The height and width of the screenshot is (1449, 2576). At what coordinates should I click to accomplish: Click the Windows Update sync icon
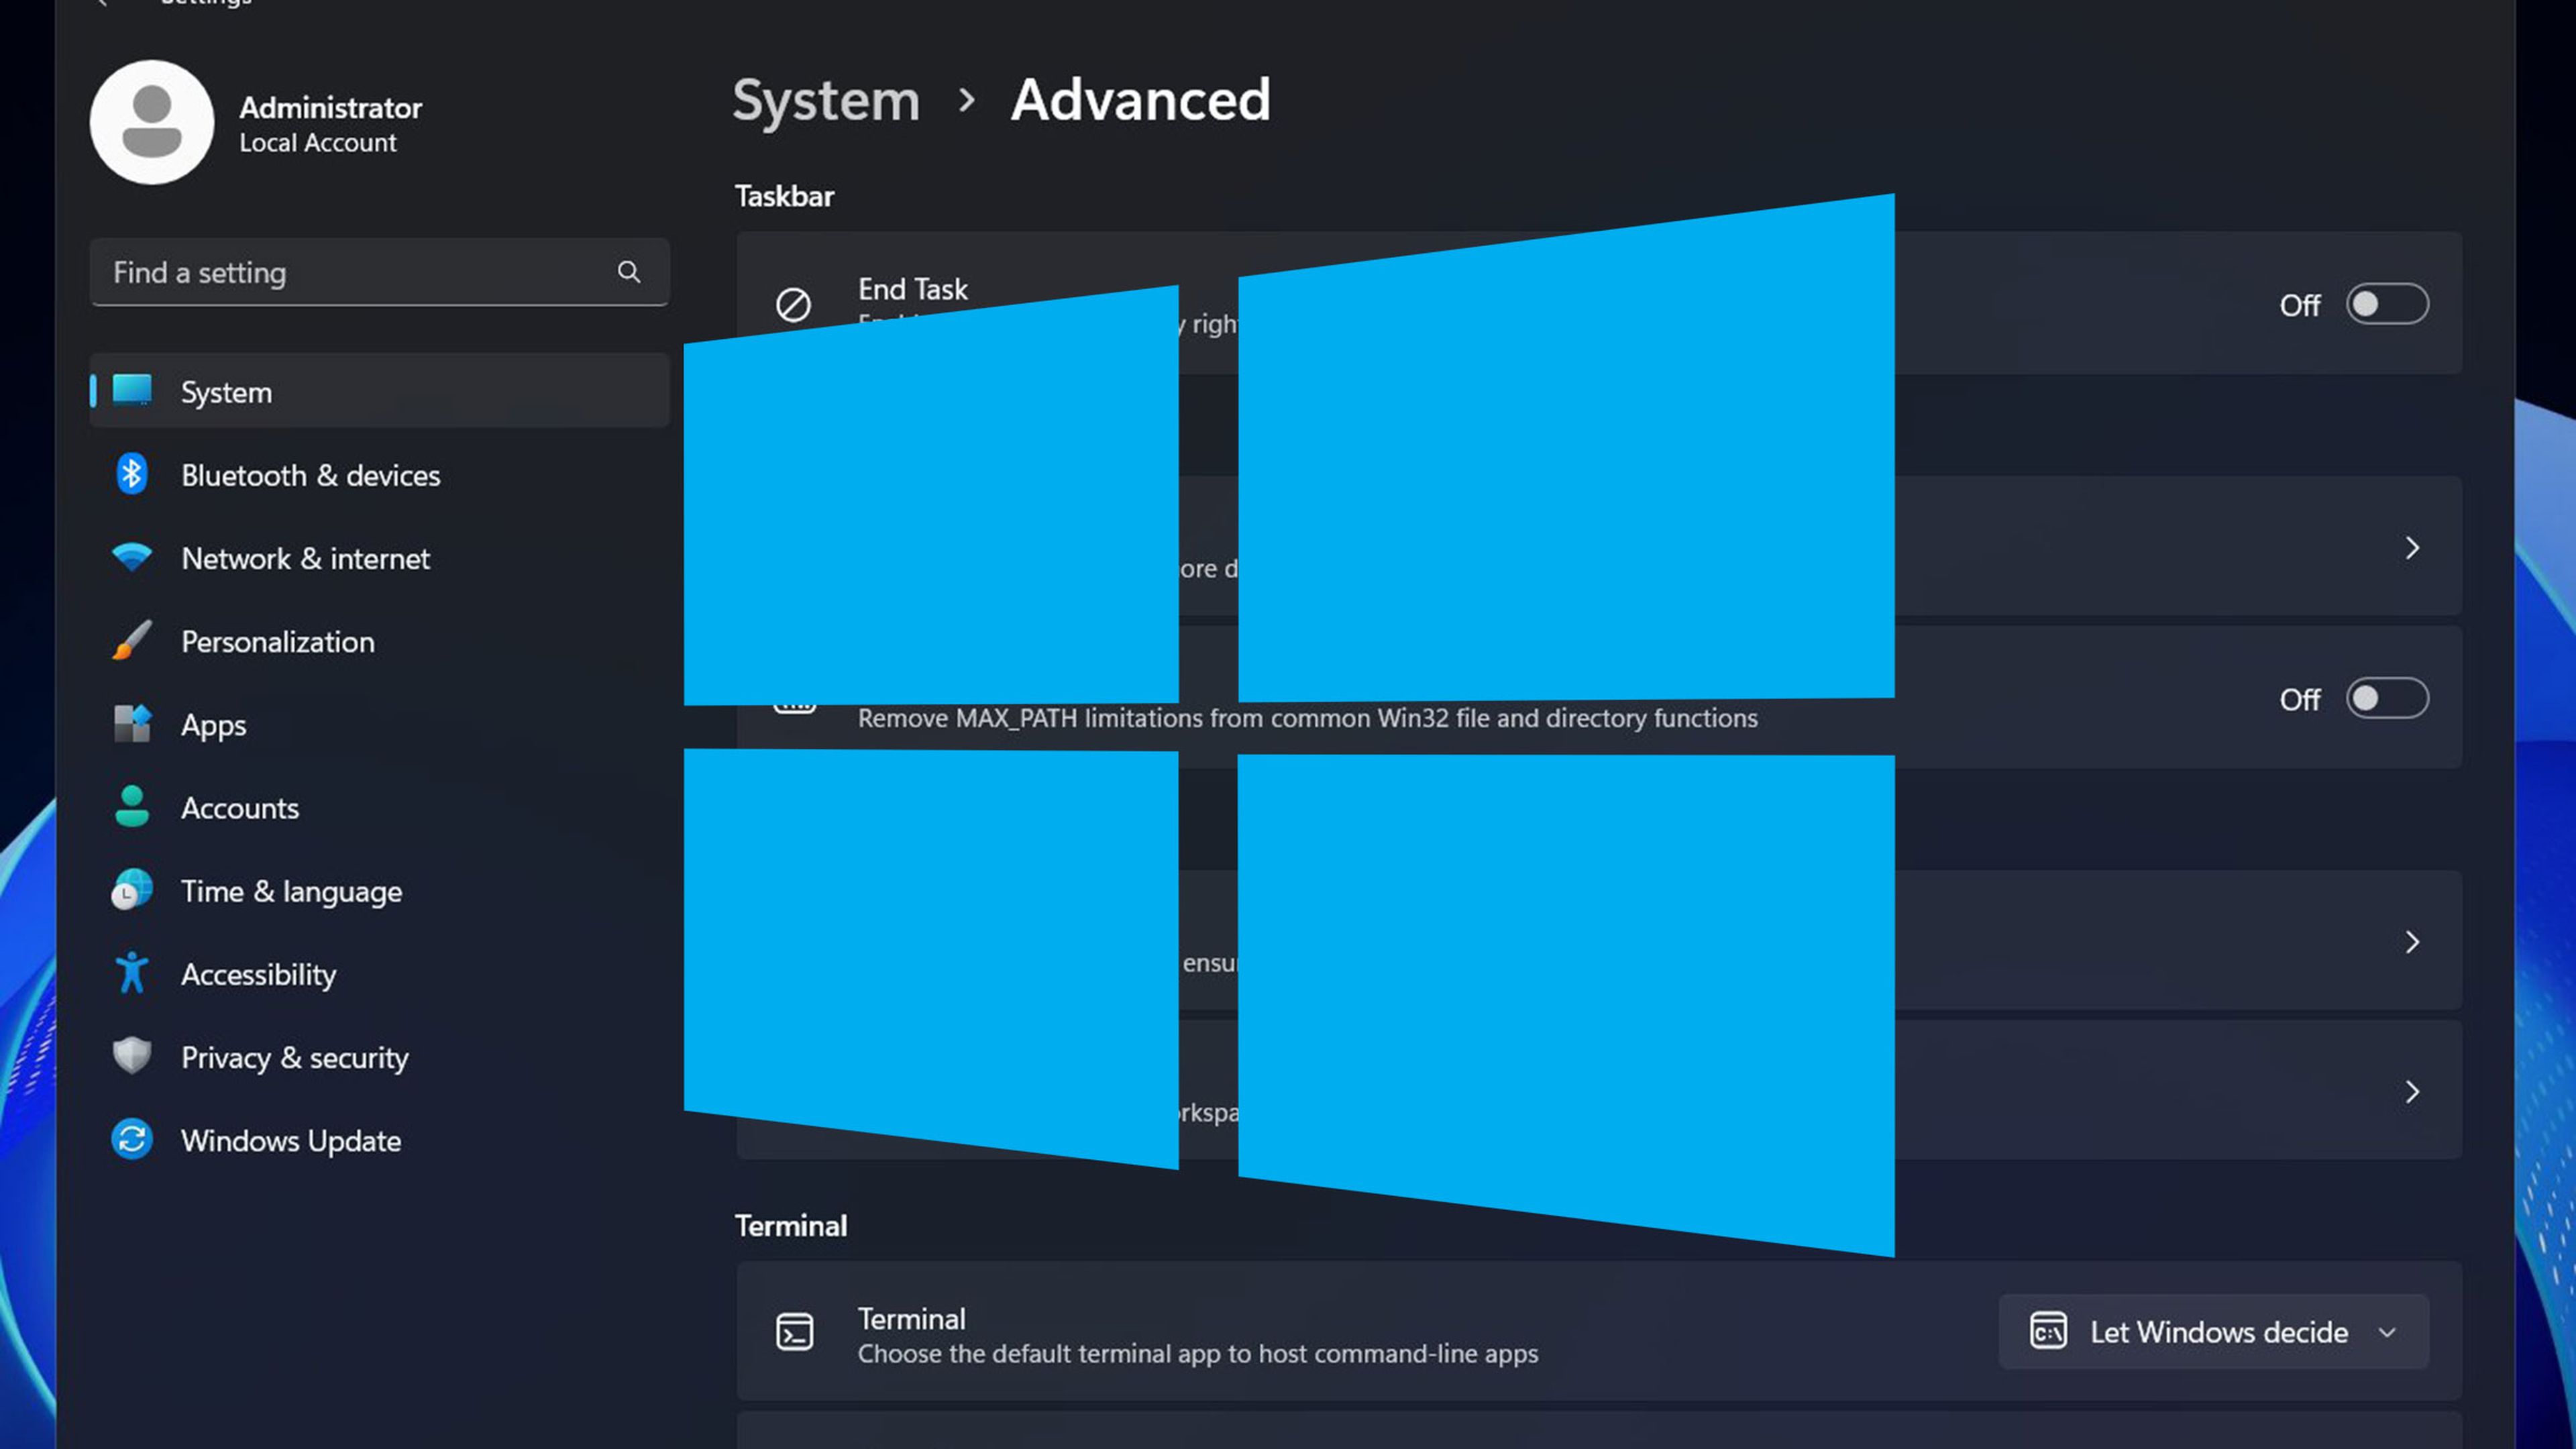[x=132, y=1139]
